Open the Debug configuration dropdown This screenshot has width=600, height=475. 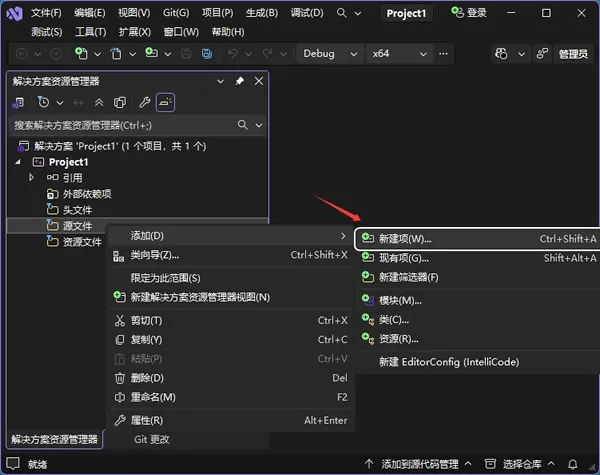(330, 54)
